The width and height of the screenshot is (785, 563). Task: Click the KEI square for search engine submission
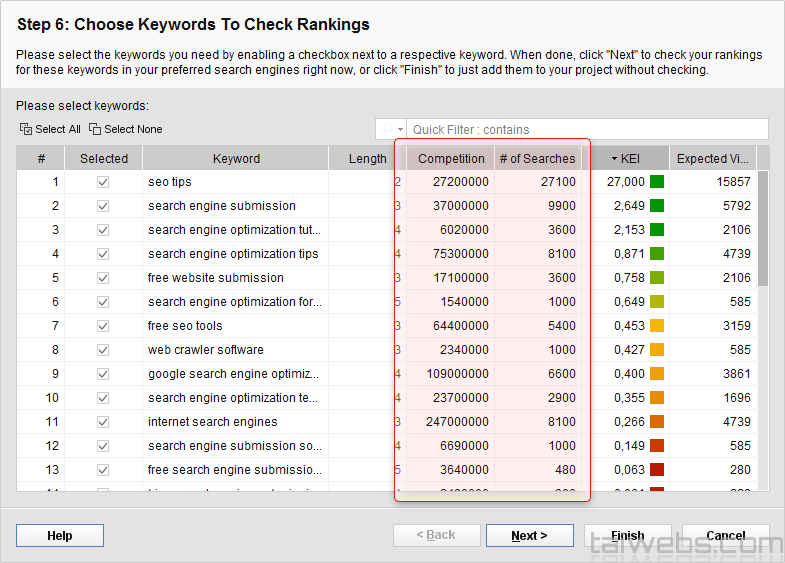click(x=657, y=206)
